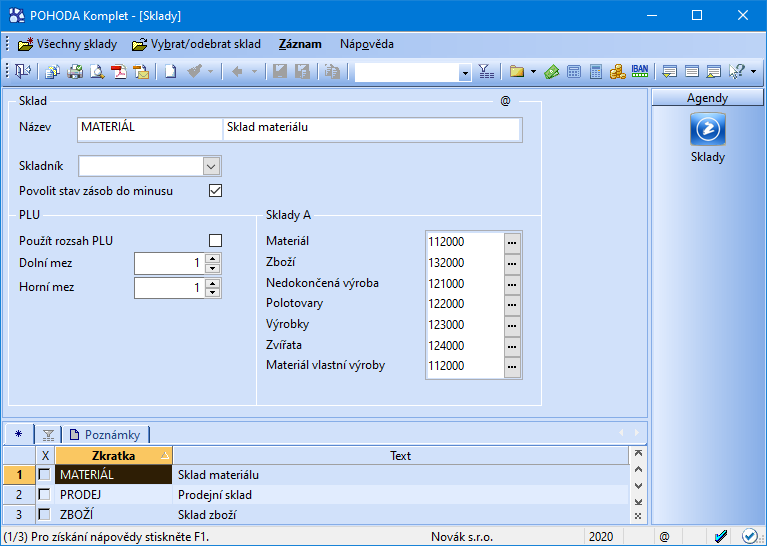Check the X box for PRODEJ row
This screenshot has height=546, width=767.
[x=45, y=494]
